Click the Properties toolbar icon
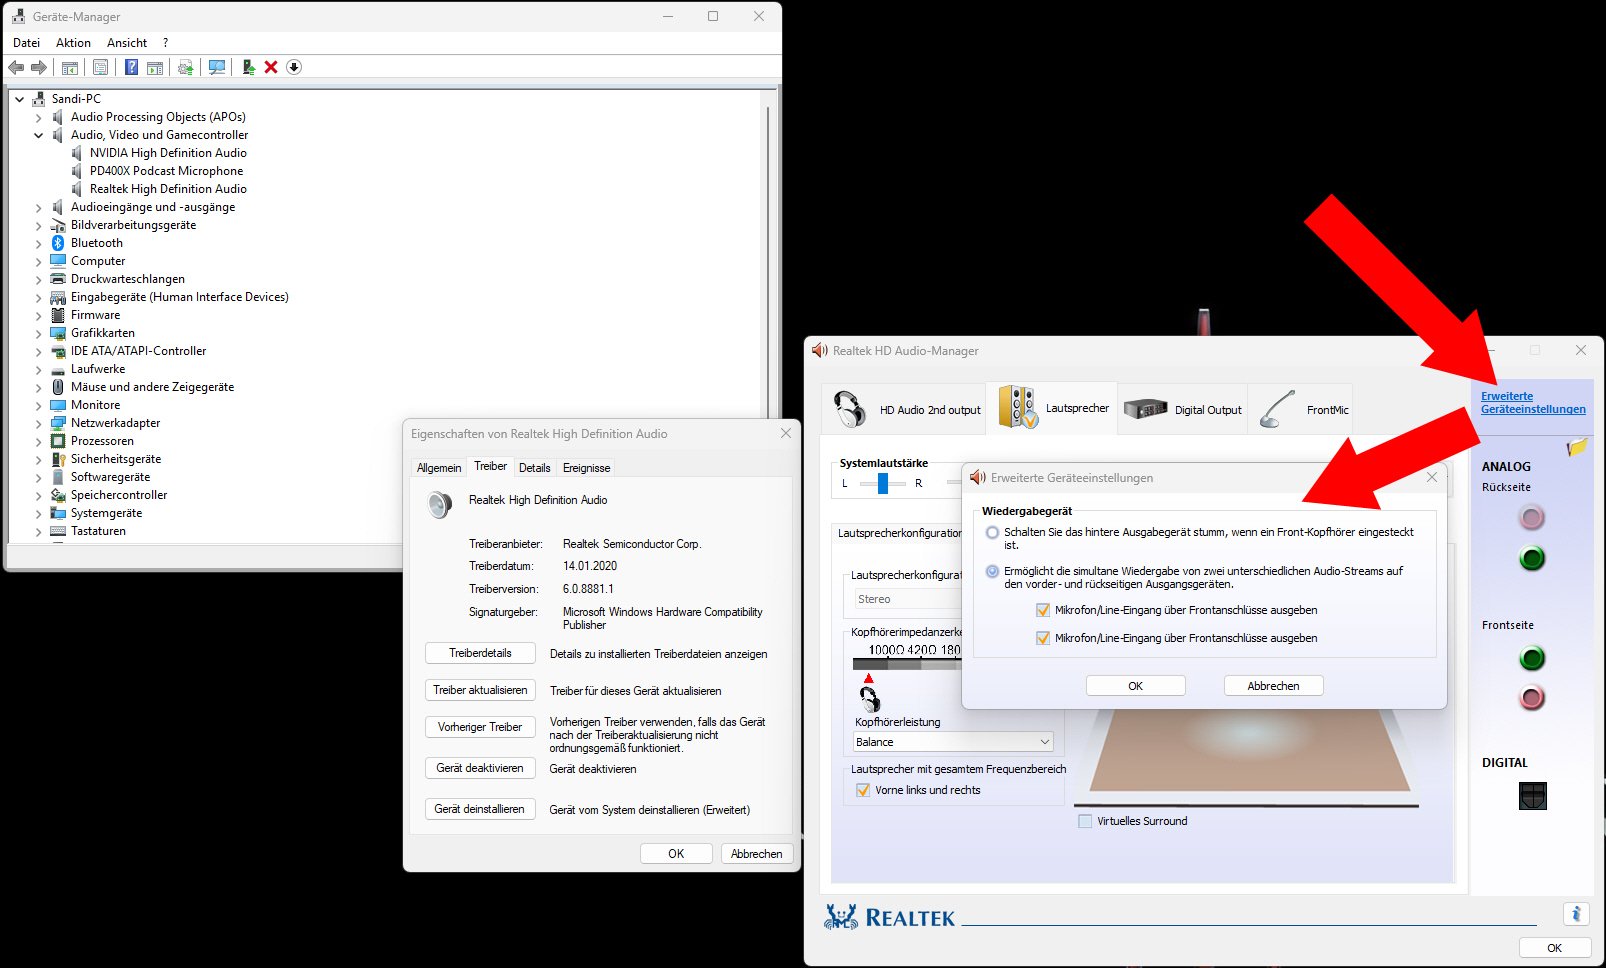 pos(100,67)
